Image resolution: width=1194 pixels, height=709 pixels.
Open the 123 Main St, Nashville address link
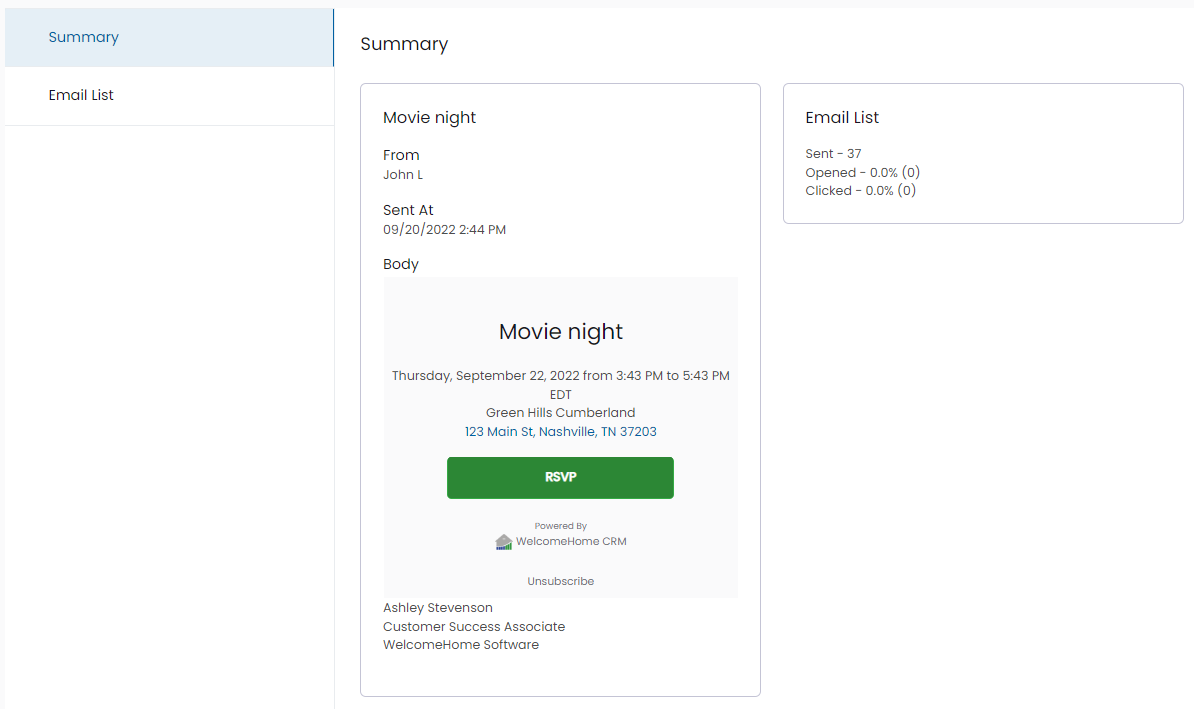click(560, 432)
